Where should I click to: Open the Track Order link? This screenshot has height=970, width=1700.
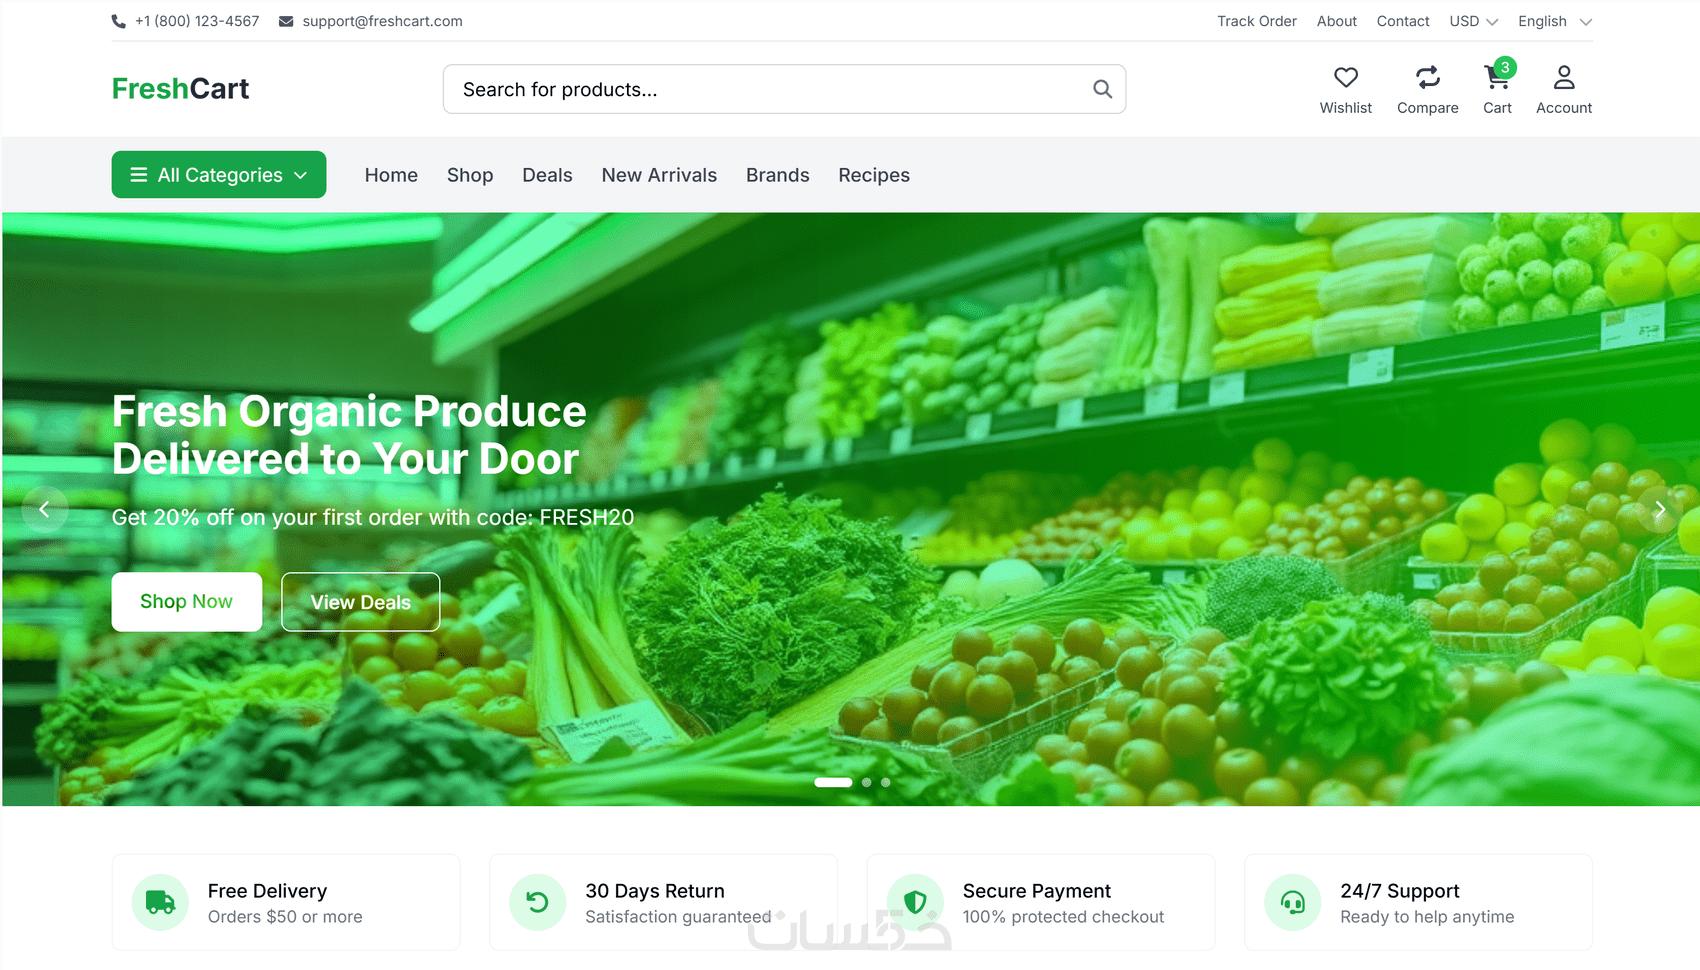pyautogui.click(x=1256, y=21)
